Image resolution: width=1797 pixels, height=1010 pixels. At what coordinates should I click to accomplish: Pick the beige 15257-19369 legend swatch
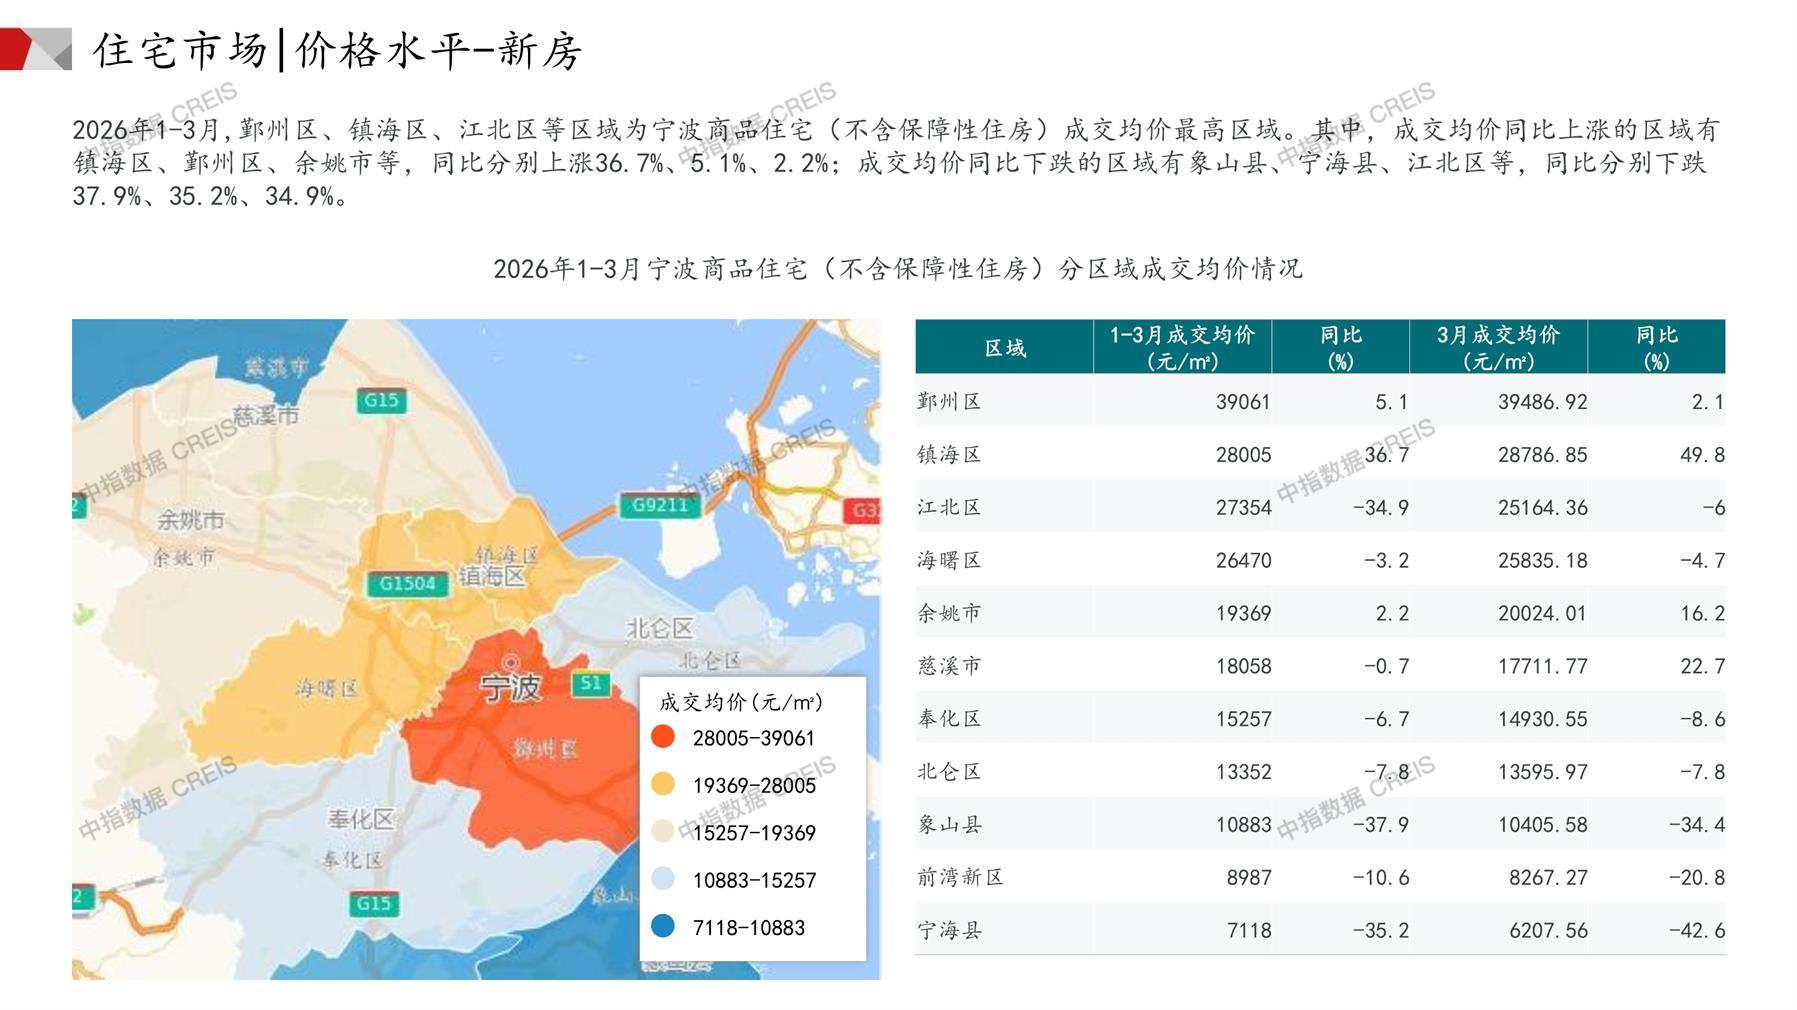662,832
